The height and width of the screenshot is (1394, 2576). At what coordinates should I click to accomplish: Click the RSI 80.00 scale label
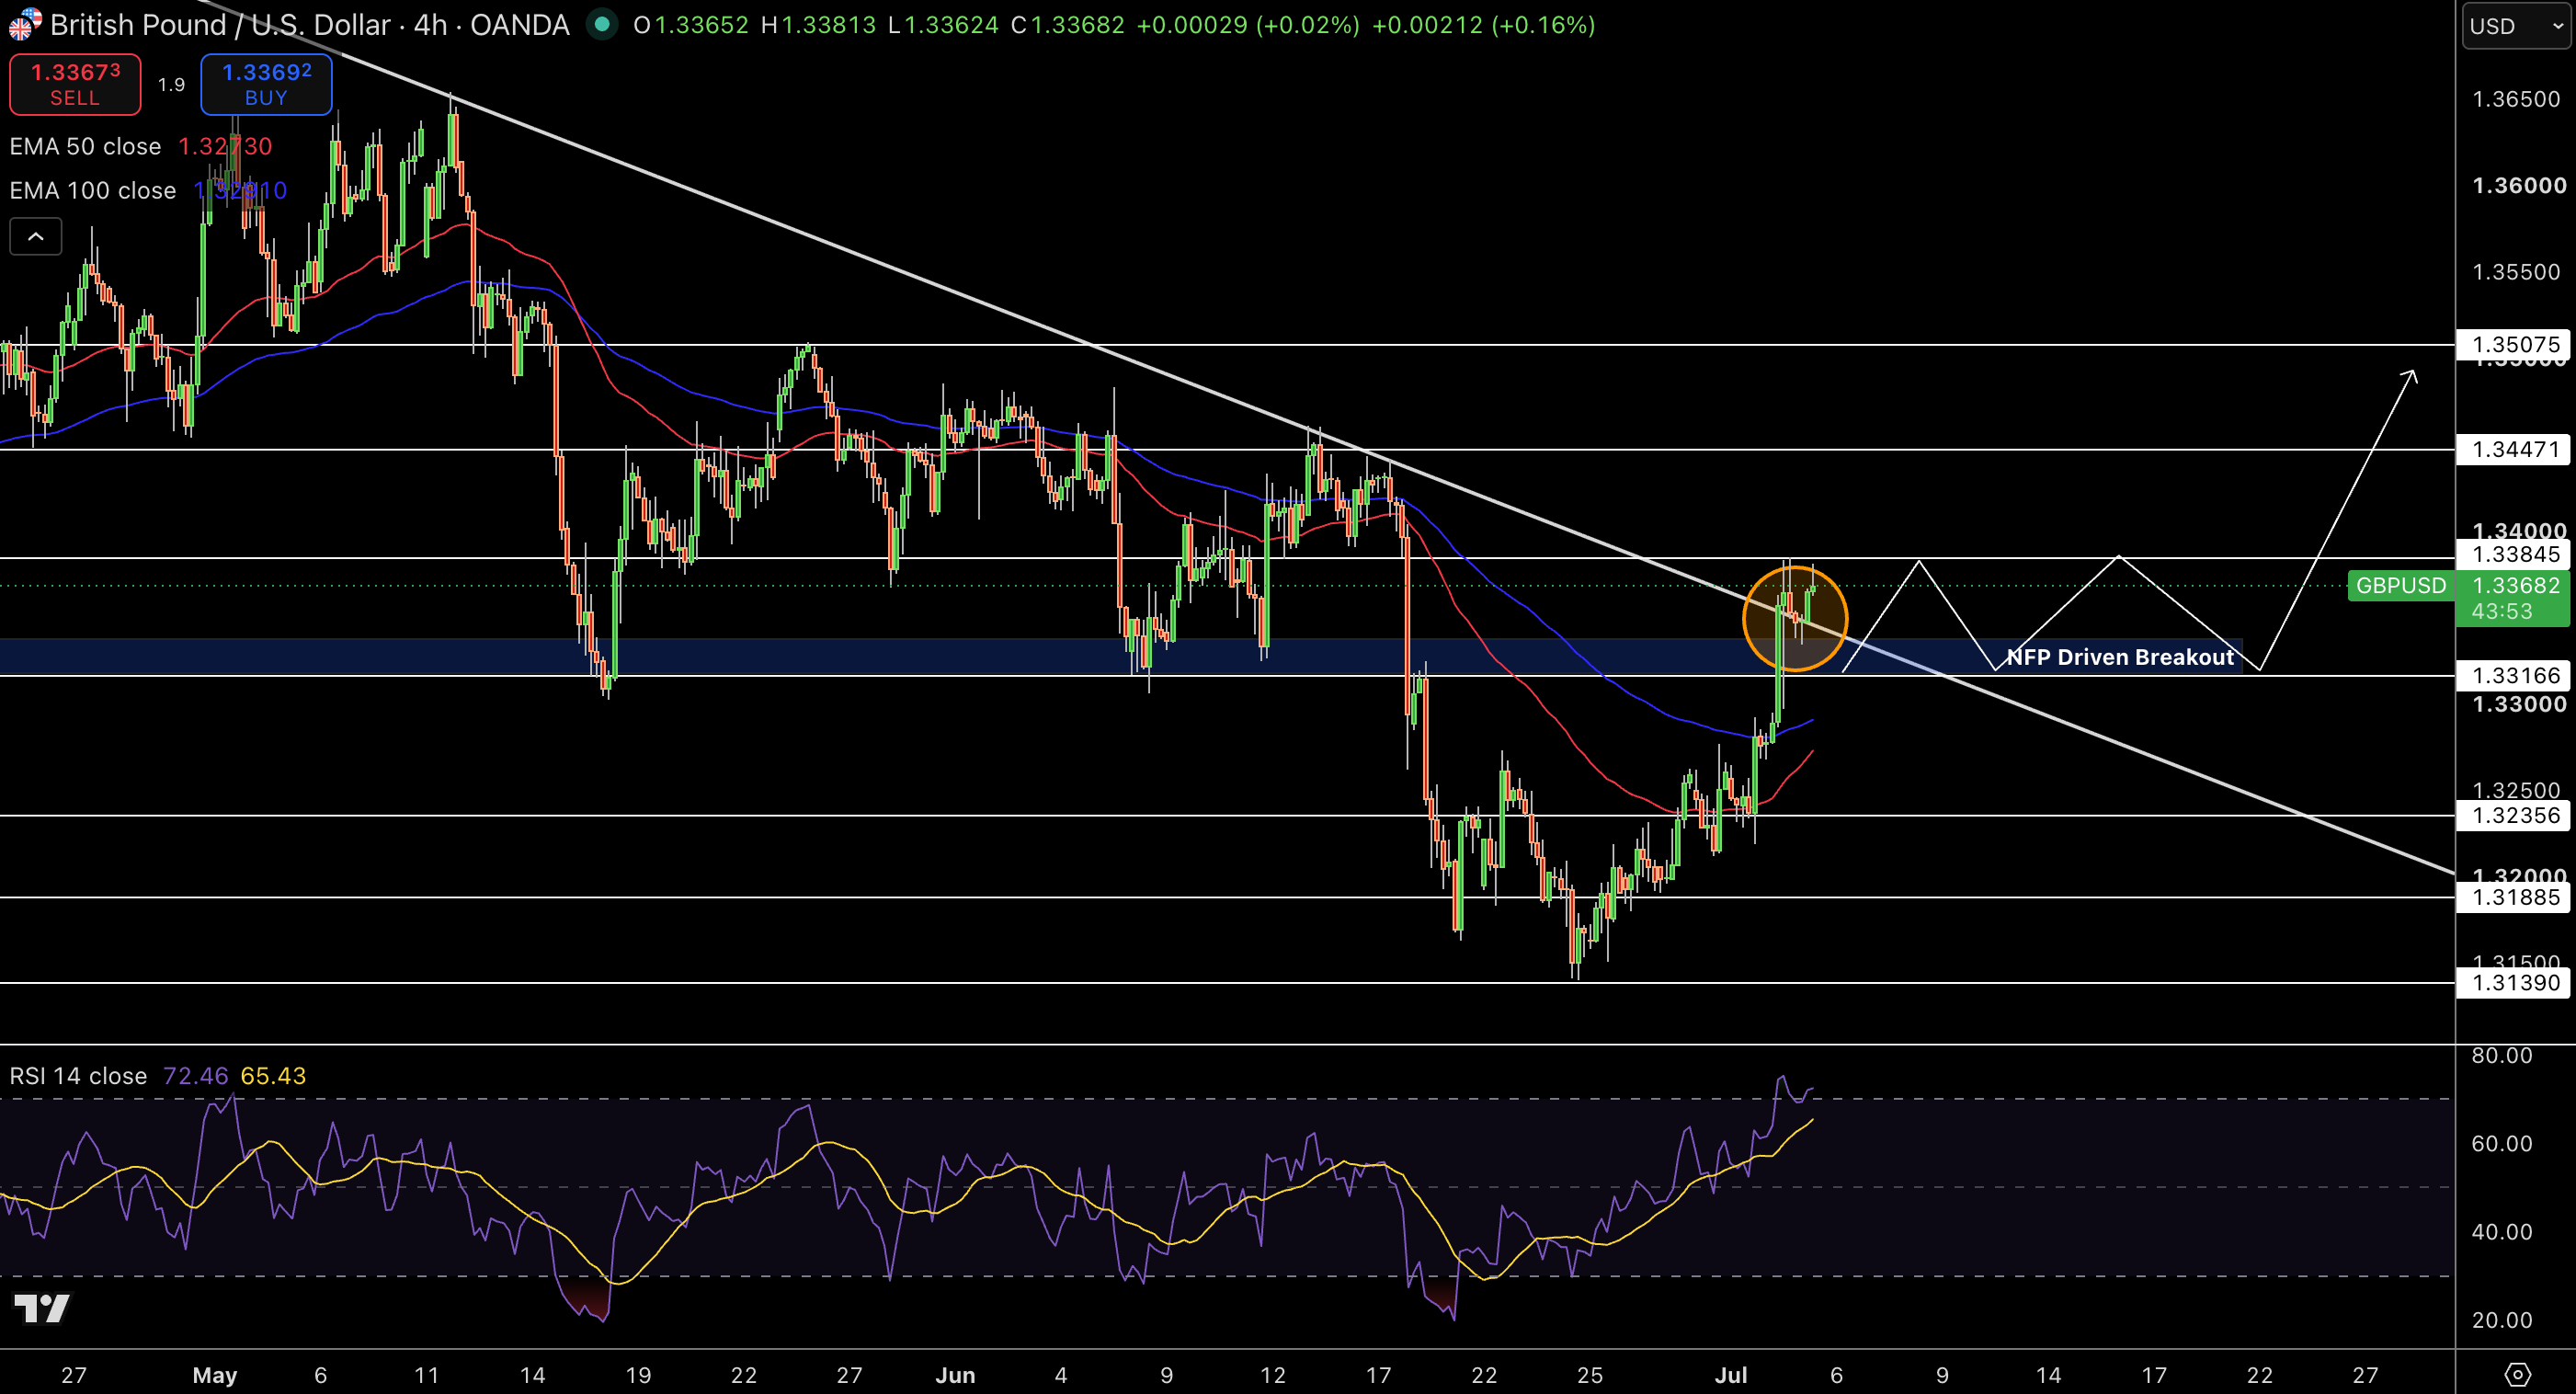(2501, 1056)
